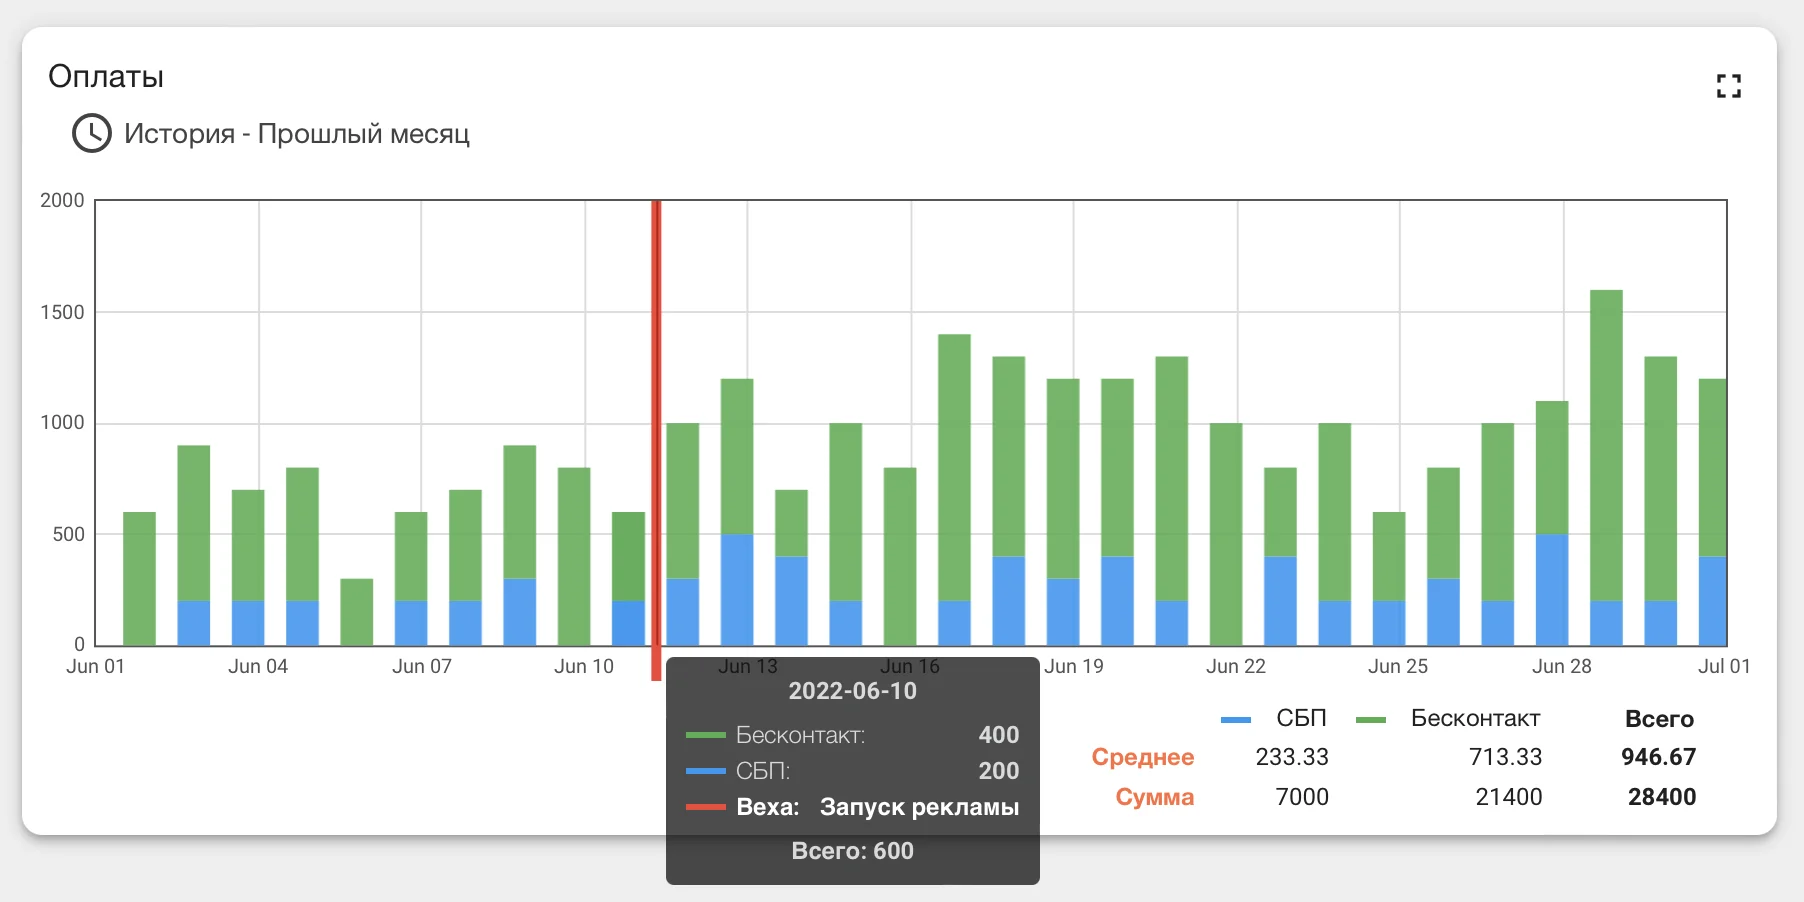1804x902 pixels.
Task: Select the total sum value 28400
Action: (1661, 797)
